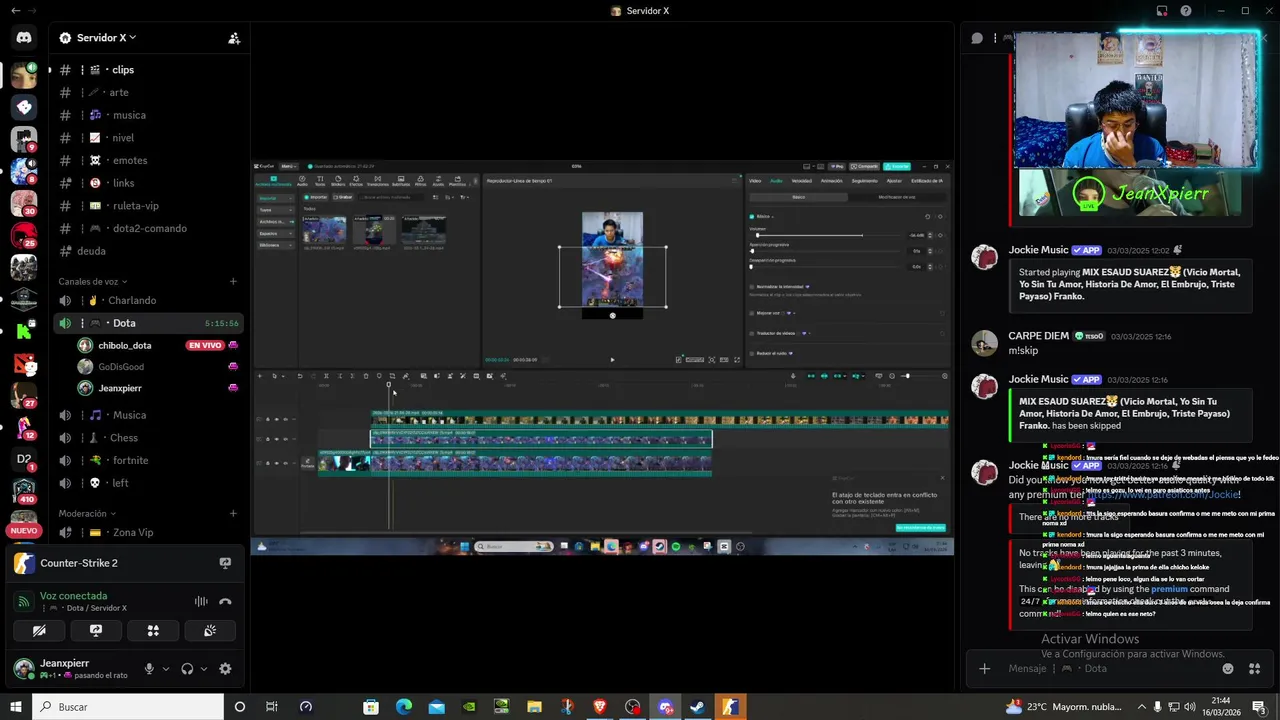Viewport: 1280px width, 720px height.
Task: Open the Menú dropdown in streamed CapCut
Action: [x=288, y=166]
